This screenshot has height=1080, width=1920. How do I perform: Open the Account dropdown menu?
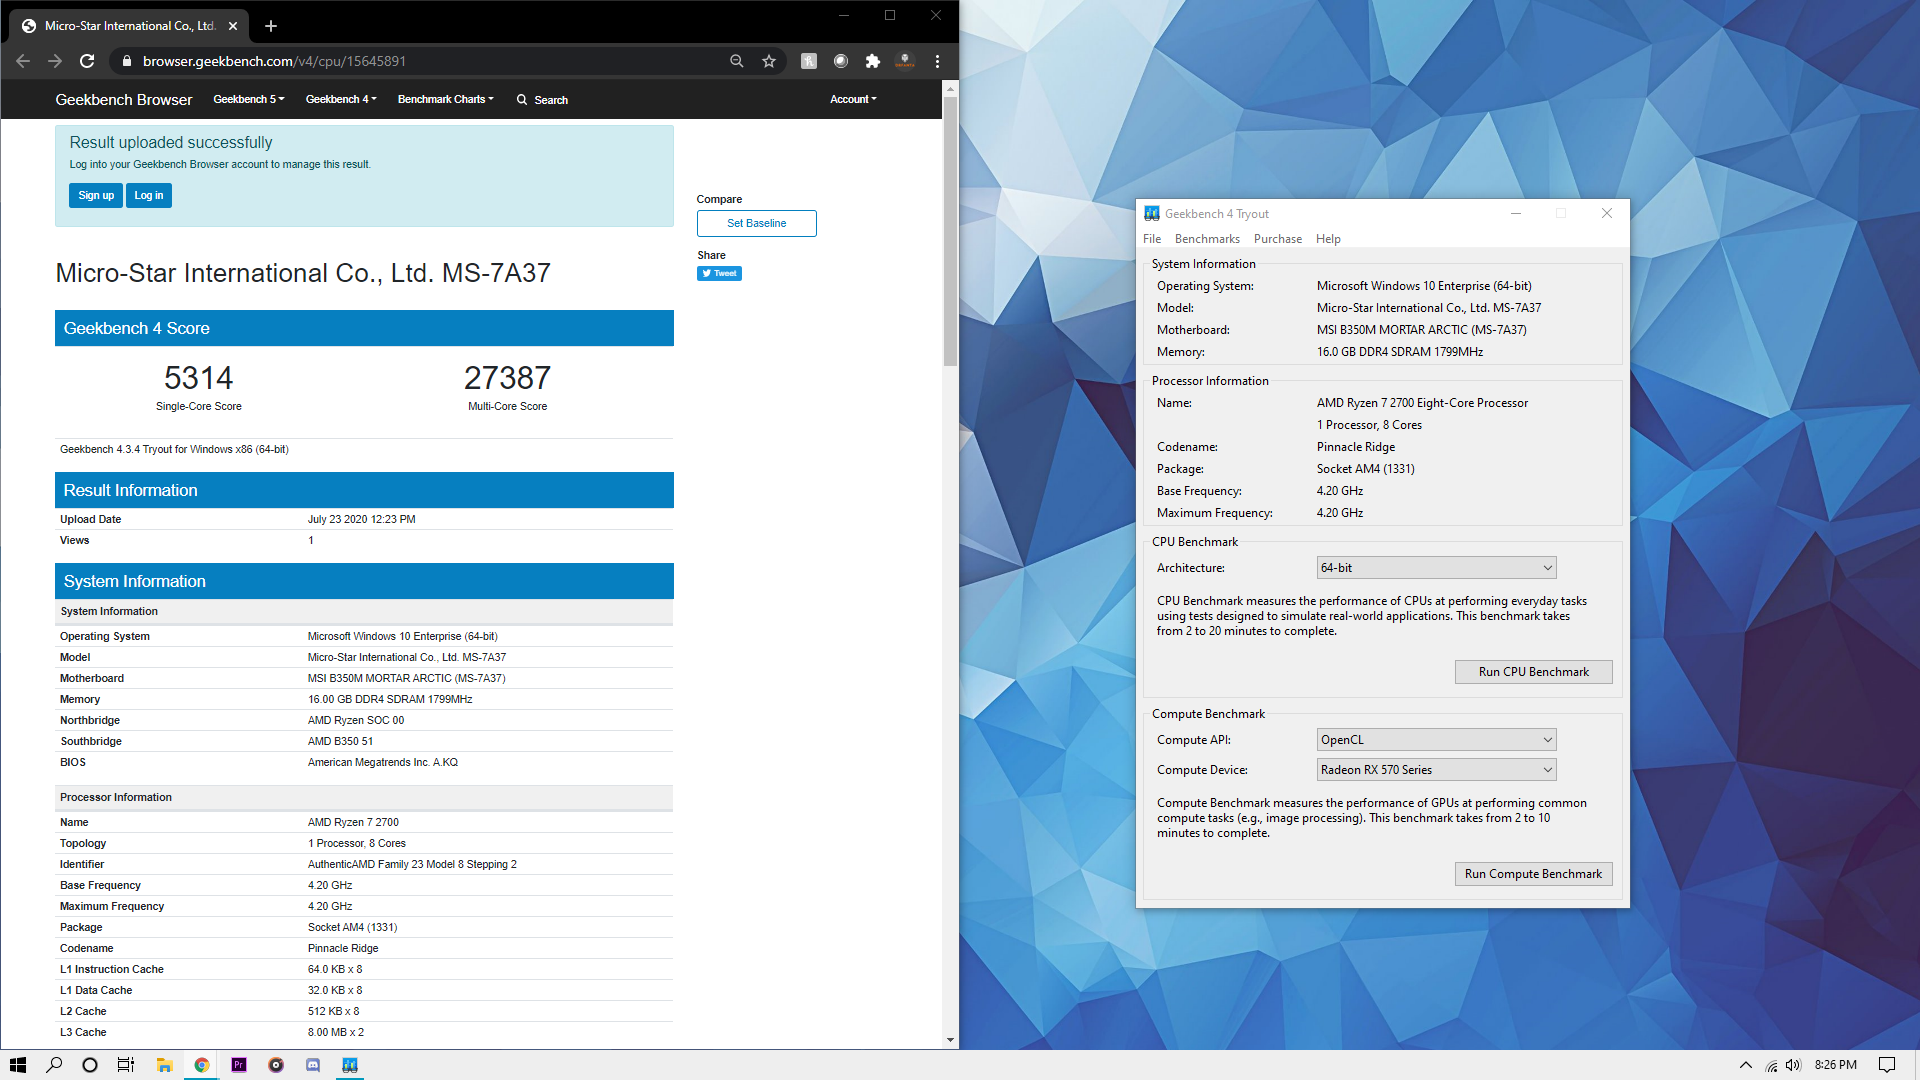(853, 99)
